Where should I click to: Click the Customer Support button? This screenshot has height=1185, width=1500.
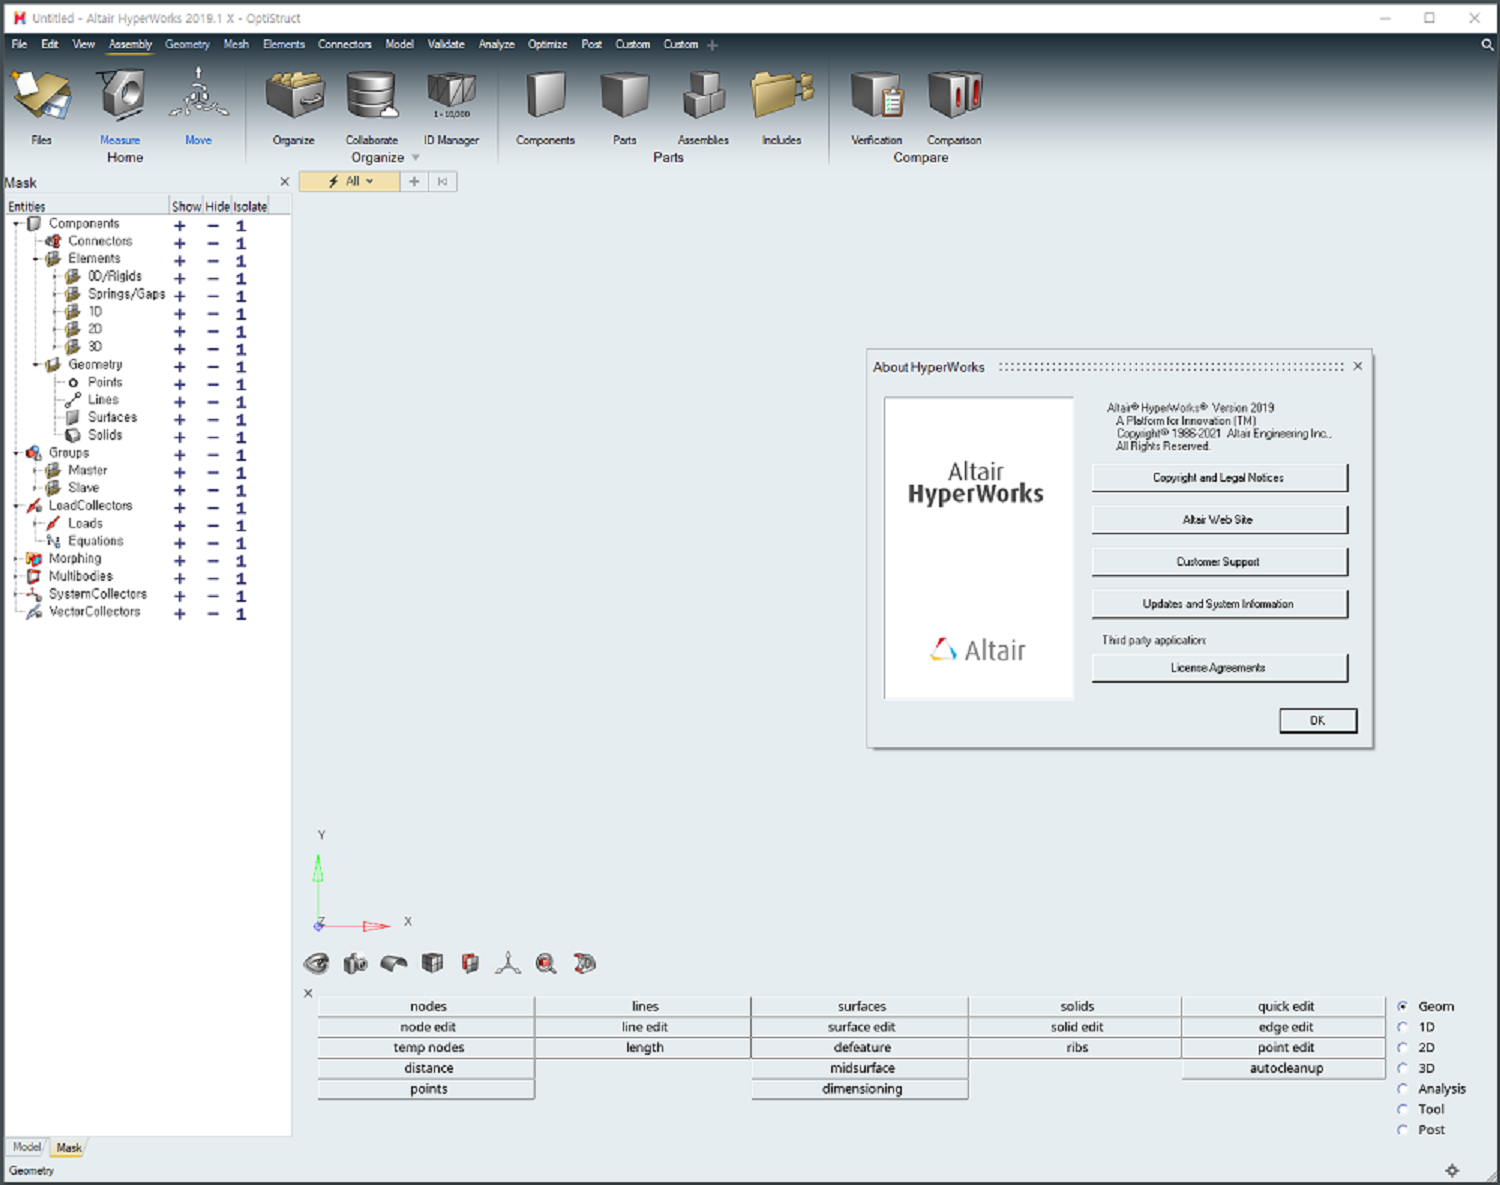pyautogui.click(x=1219, y=562)
